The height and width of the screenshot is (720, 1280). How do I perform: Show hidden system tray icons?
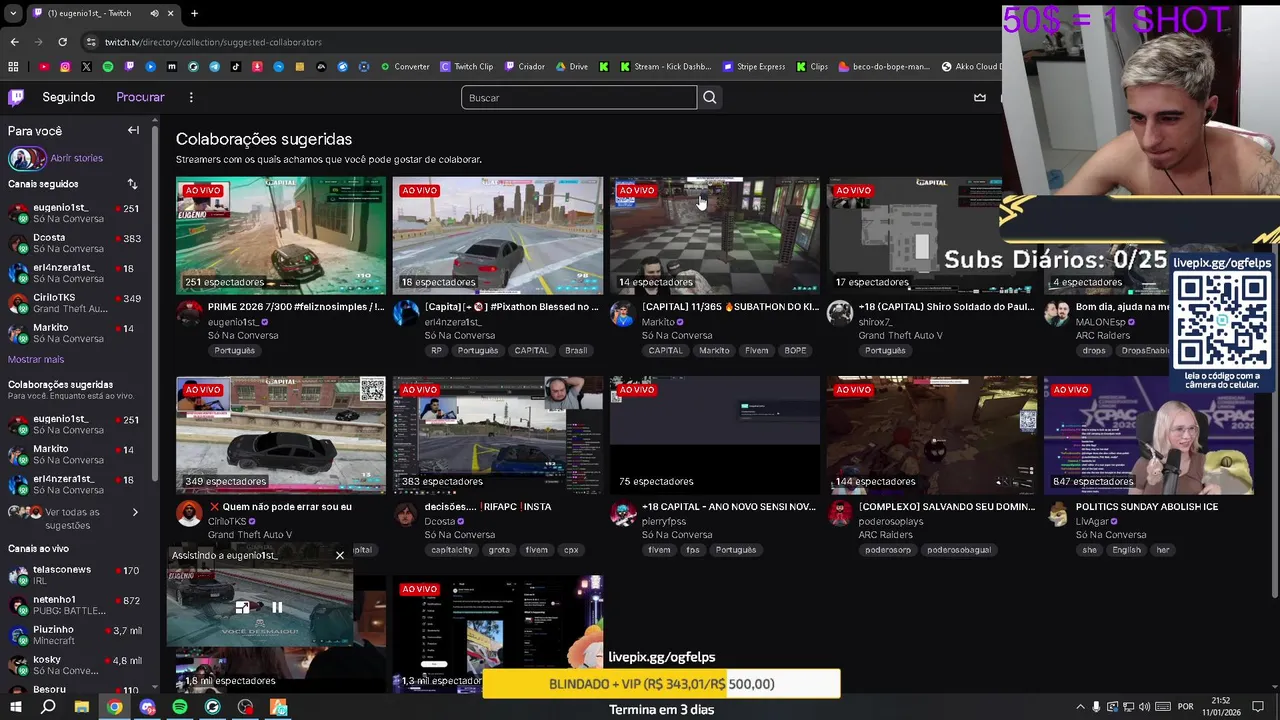1080,707
